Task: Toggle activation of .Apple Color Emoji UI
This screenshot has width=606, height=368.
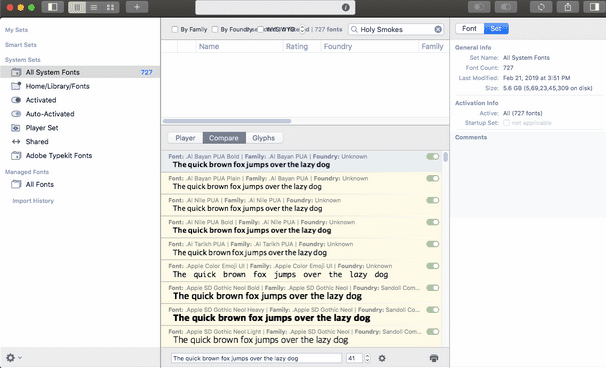Action: (432, 266)
